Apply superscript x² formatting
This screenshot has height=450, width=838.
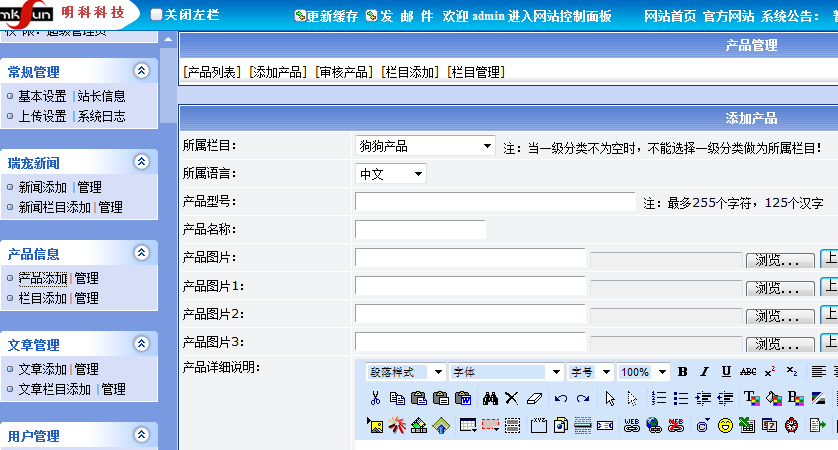tap(770, 371)
